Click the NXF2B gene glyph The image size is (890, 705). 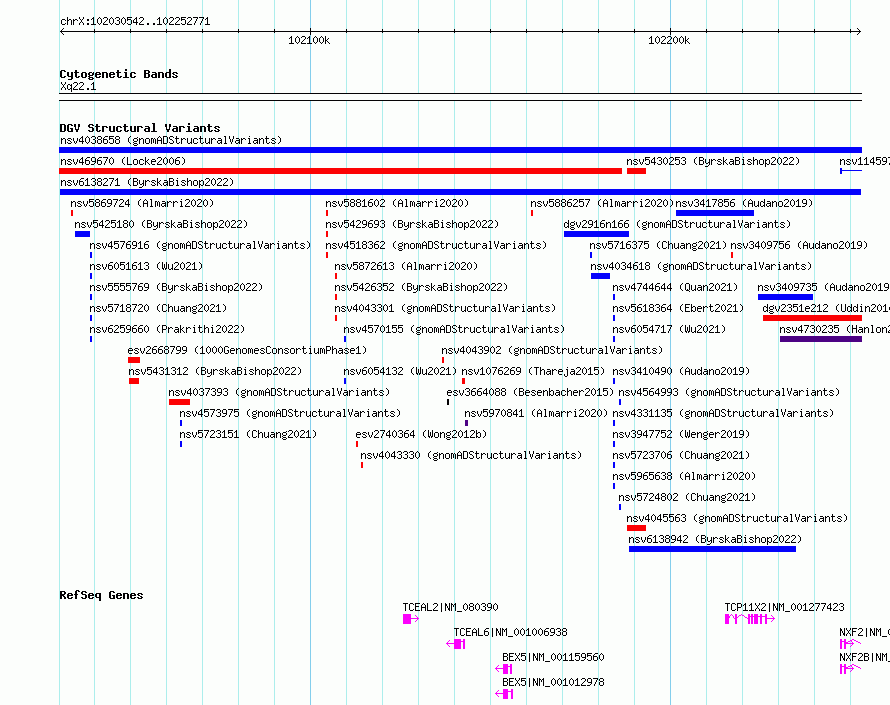(x=850, y=669)
